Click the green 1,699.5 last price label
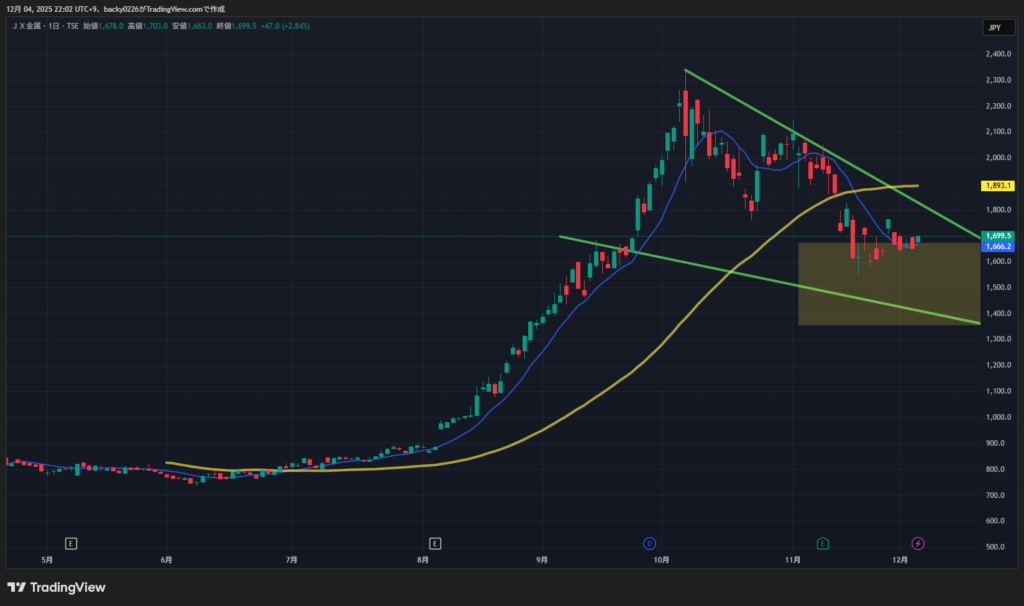This screenshot has width=1024, height=606. tap(998, 236)
